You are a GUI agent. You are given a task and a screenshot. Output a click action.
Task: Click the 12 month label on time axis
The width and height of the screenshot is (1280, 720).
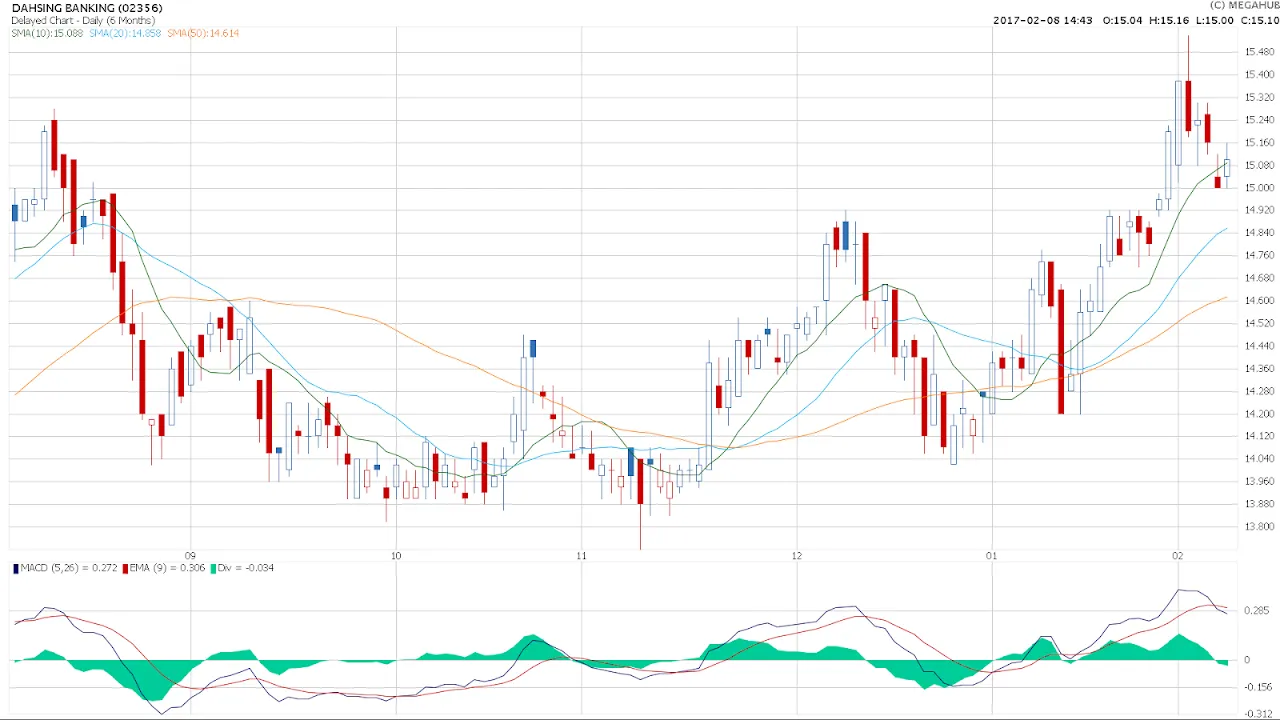pyautogui.click(x=797, y=555)
